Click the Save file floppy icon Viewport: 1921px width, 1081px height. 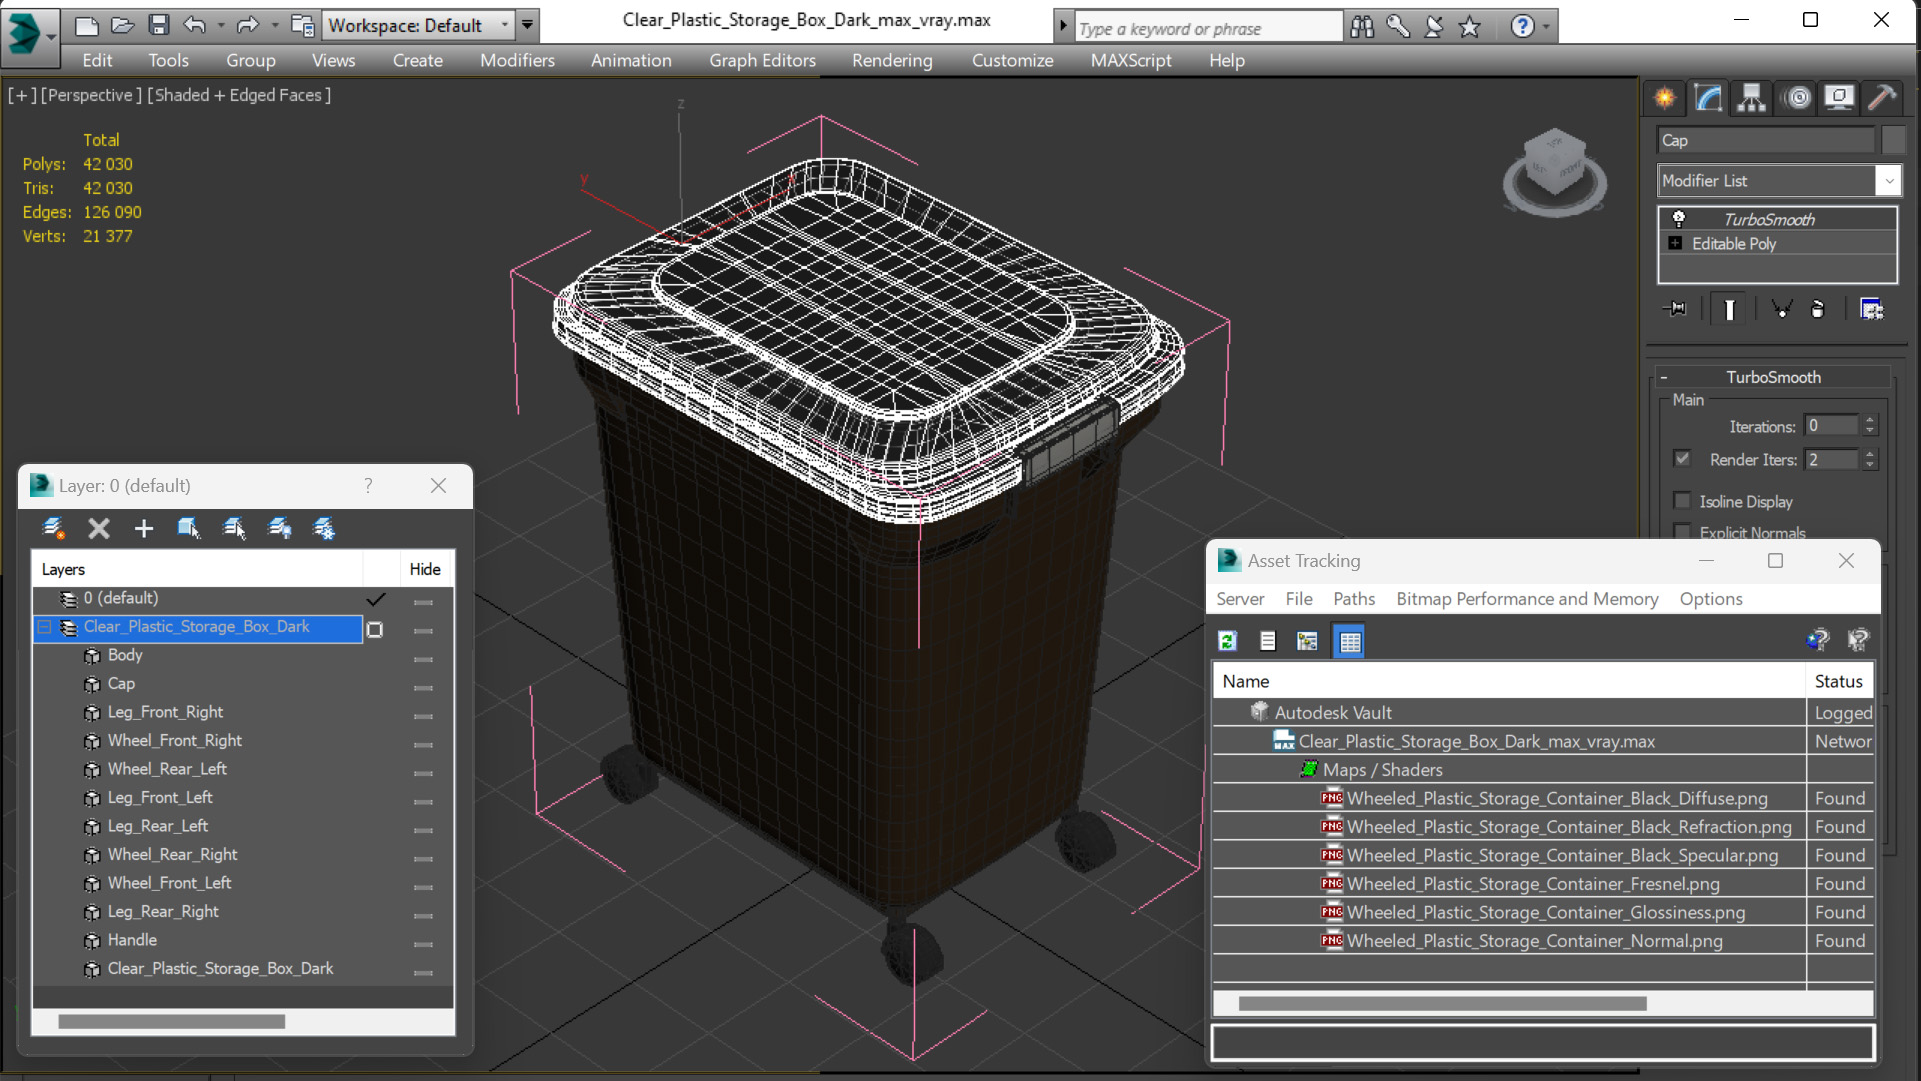point(158,25)
